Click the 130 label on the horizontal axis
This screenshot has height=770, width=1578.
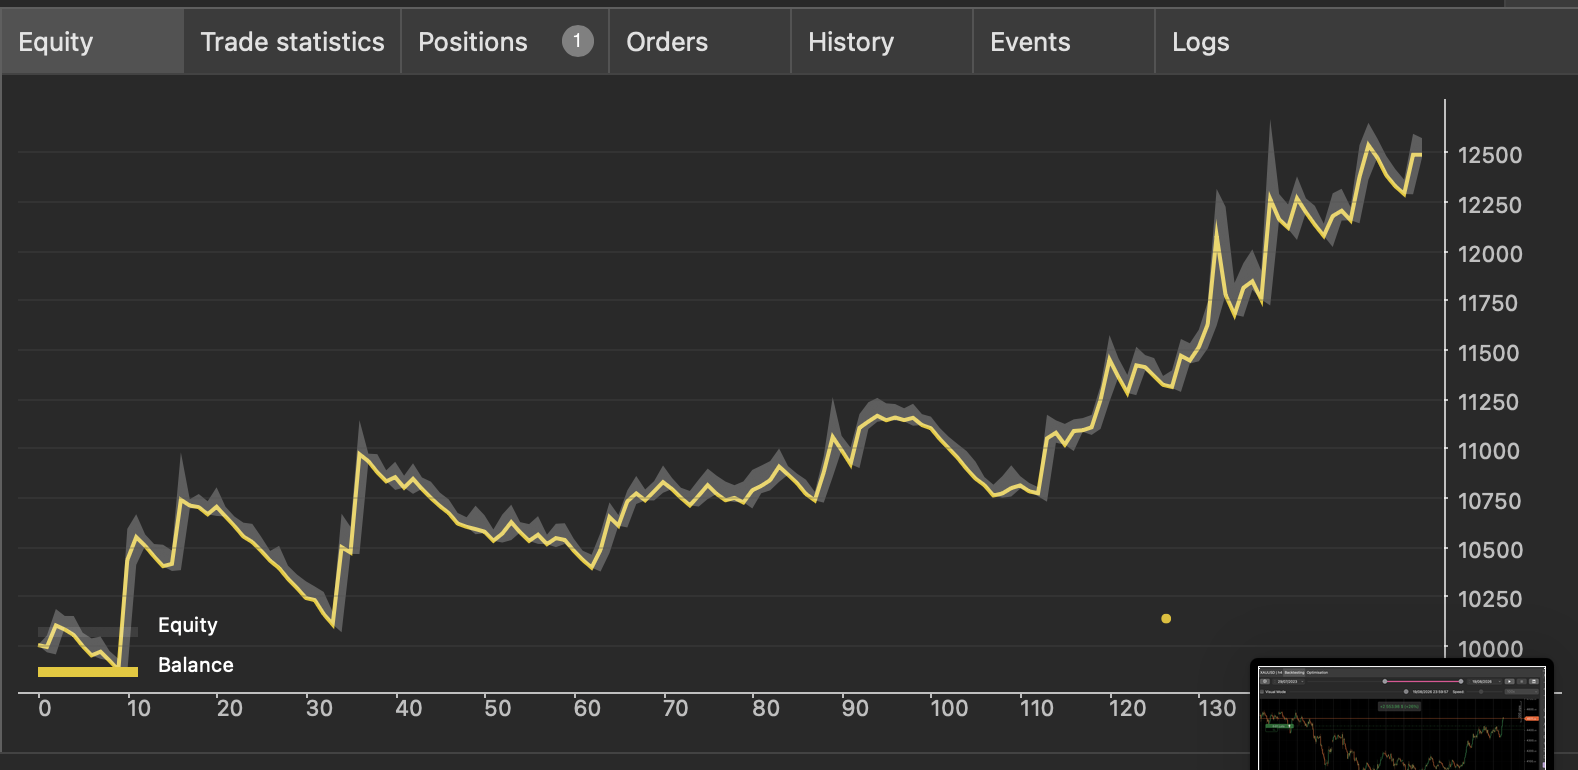[1217, 708]
